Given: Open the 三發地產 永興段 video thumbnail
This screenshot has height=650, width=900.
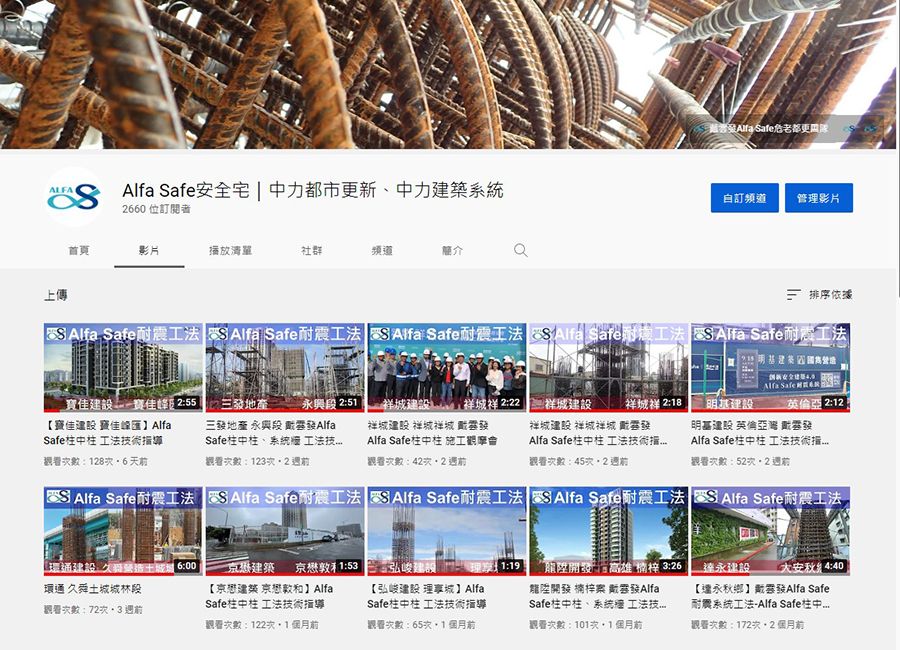Looking at the screenshot, I should coord(284,367).
